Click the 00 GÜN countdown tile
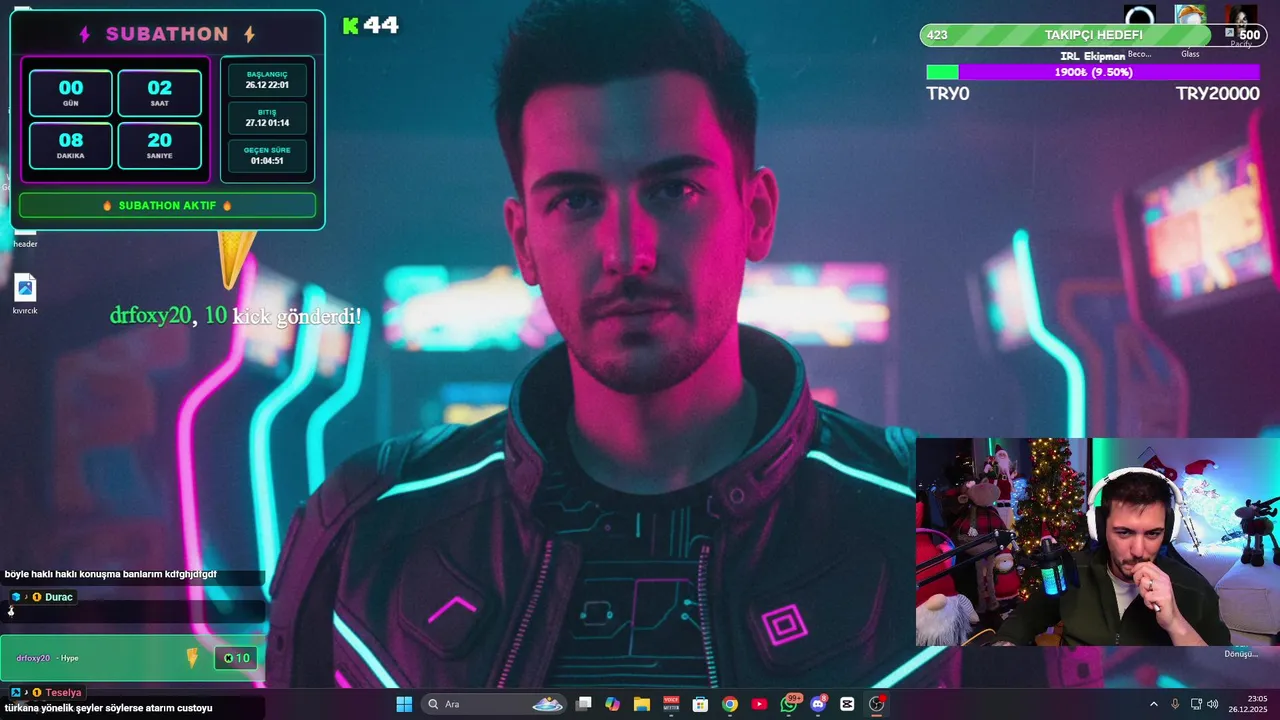1280x720 pixels. (x=71, y=93)
